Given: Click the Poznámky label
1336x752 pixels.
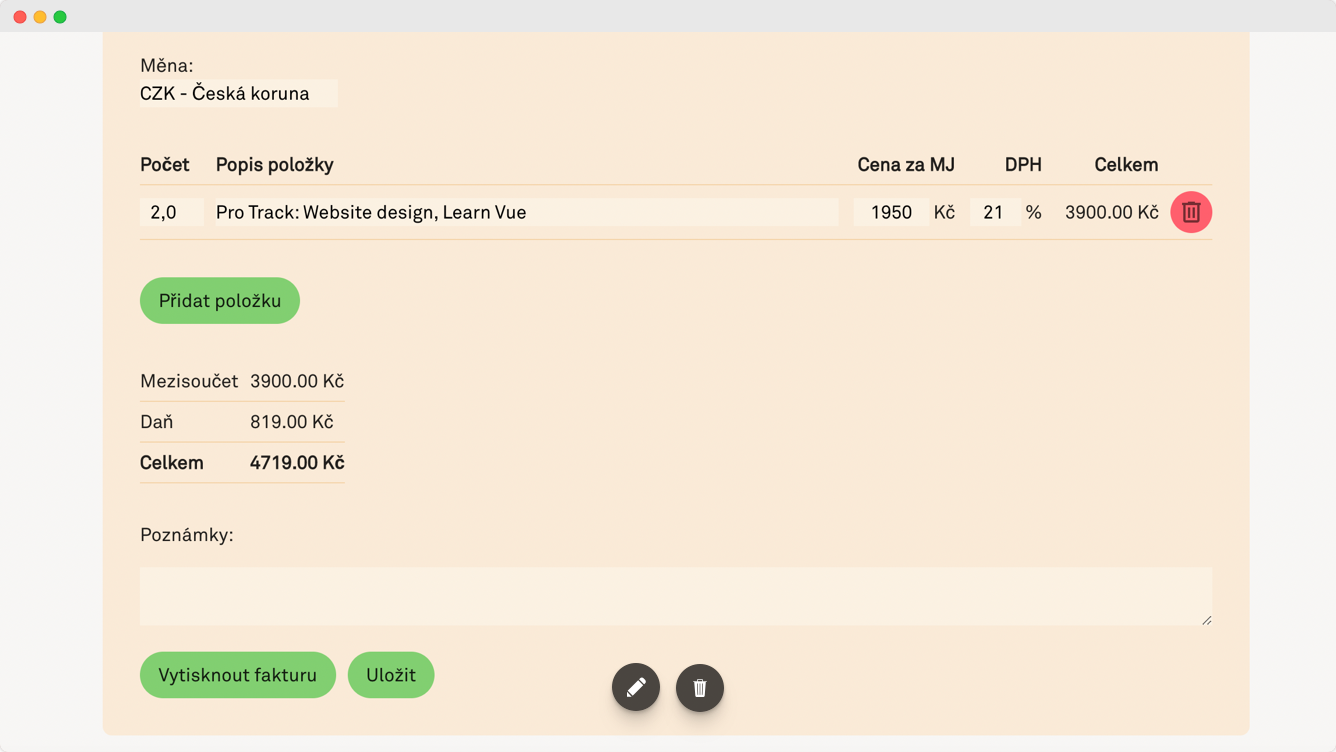Looking at the screenshot, I should coord(187,535).
